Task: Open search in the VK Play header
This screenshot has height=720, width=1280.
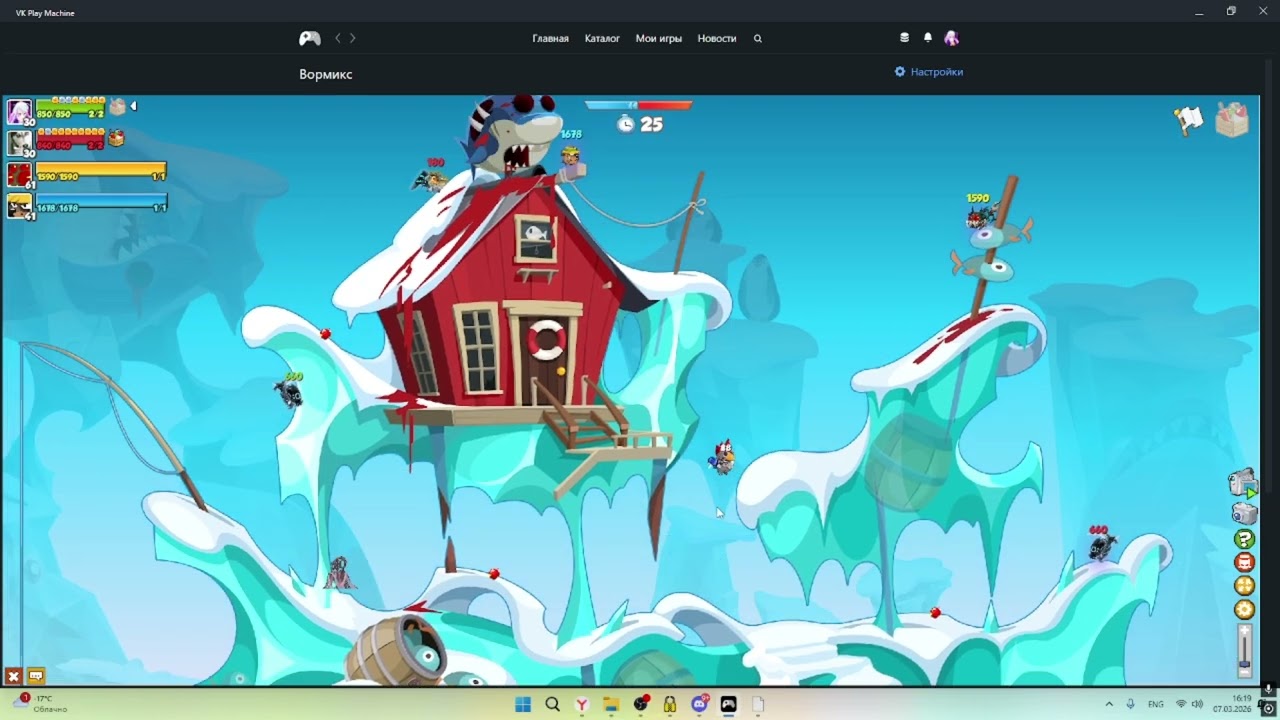Action: (x=758, y=39)
